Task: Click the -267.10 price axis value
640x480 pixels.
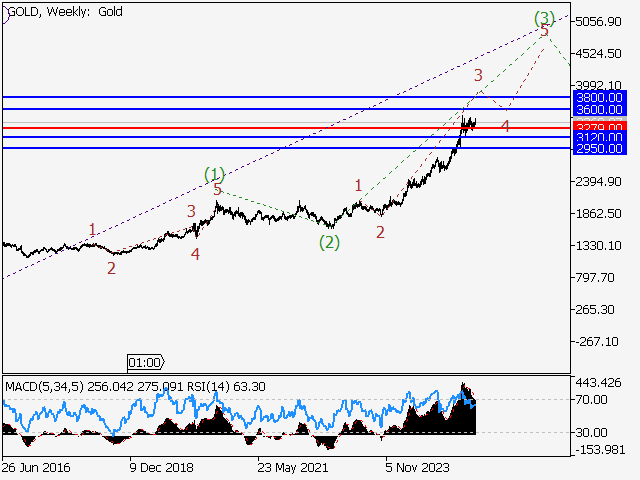Action: [599, 342]
